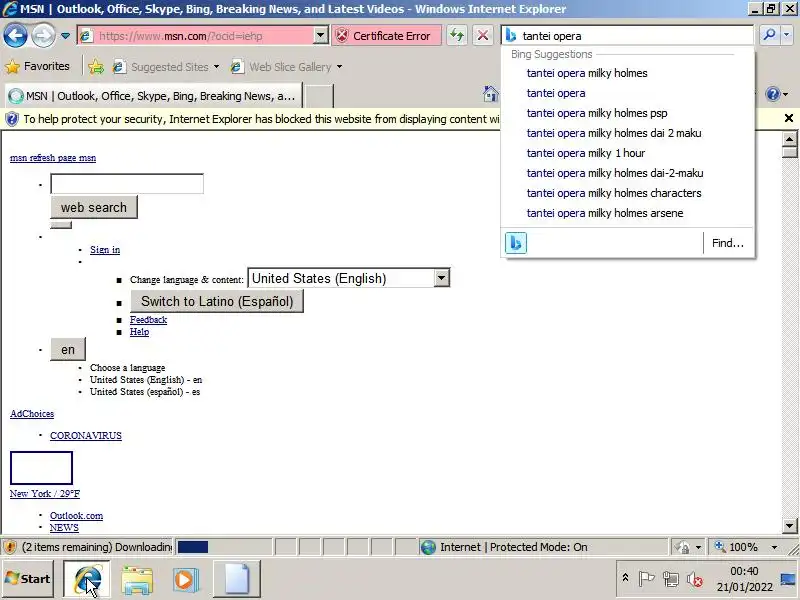Refresh the page with the green arrows icon
The width and height of the screenshot is (800, 600).
[457, 36]
